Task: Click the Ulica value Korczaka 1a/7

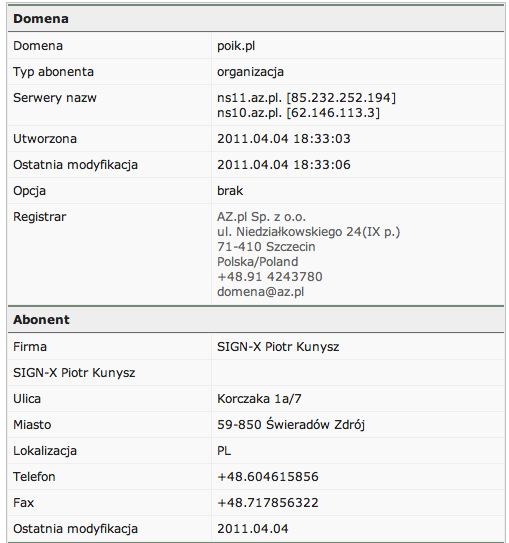Action: click(259, 399)
